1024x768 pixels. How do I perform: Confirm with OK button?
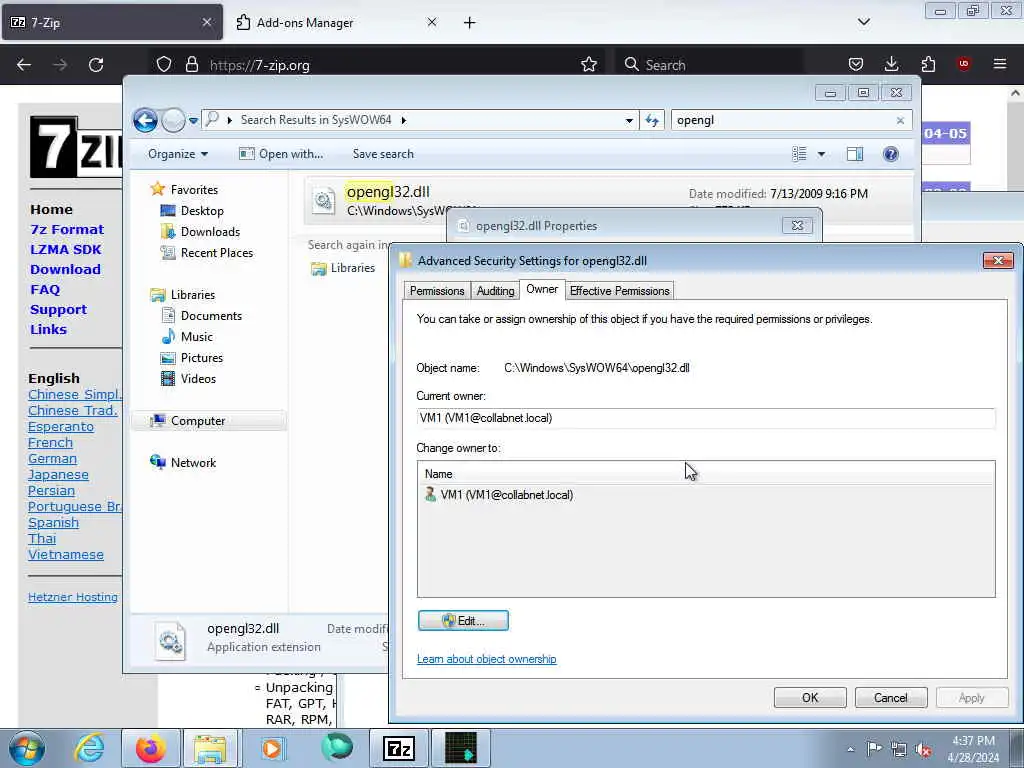tap(810, 698)
